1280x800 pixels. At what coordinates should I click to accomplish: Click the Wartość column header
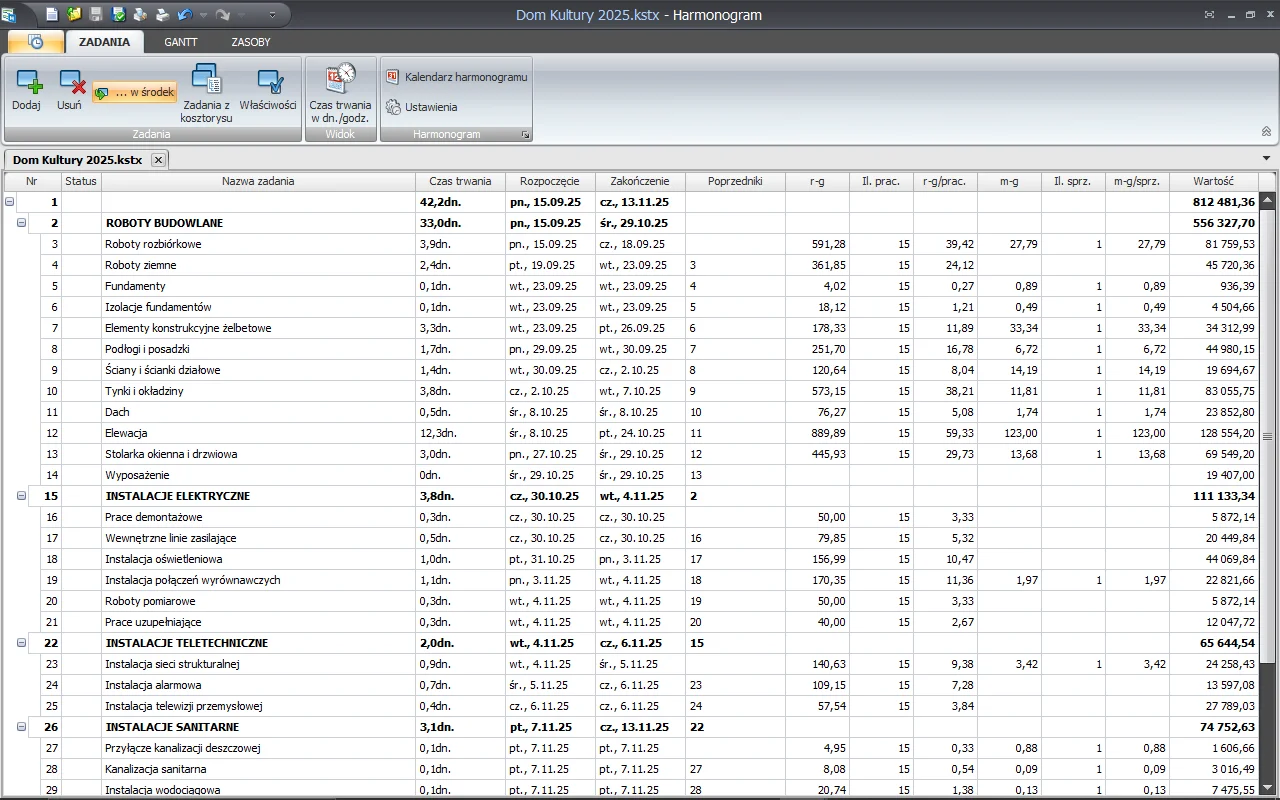pos(1213,181)
